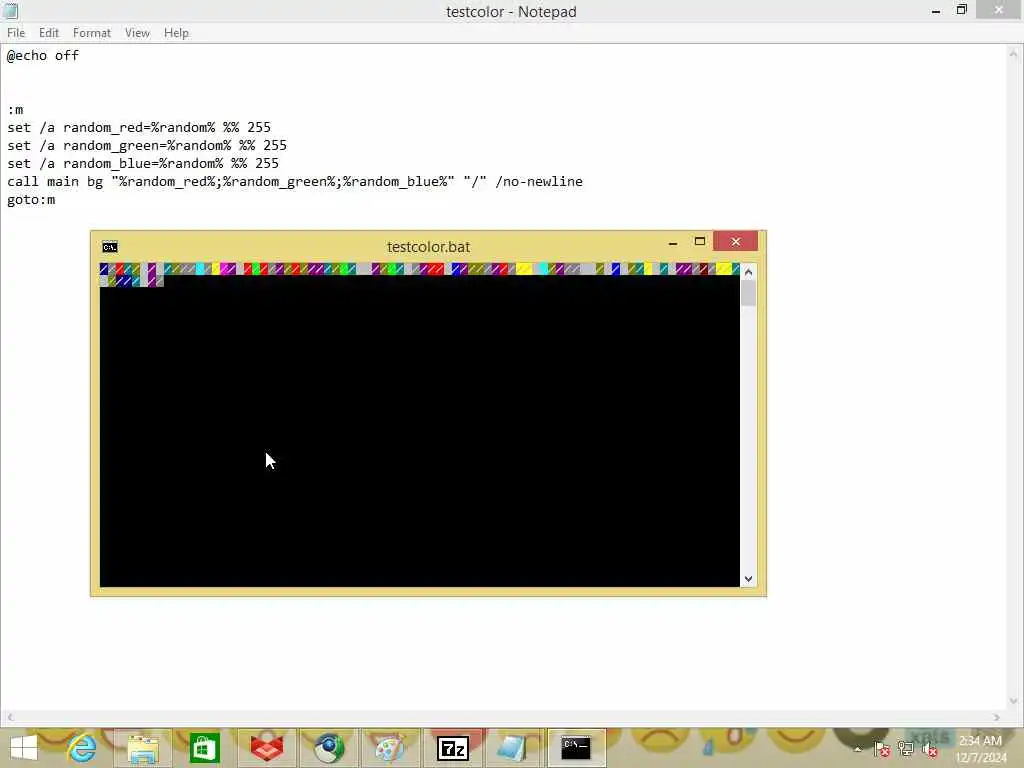Click the '@echo off' line in Notepad
Image resolution: width=1024 pixels, height=768 pixels.
point(43,56)
